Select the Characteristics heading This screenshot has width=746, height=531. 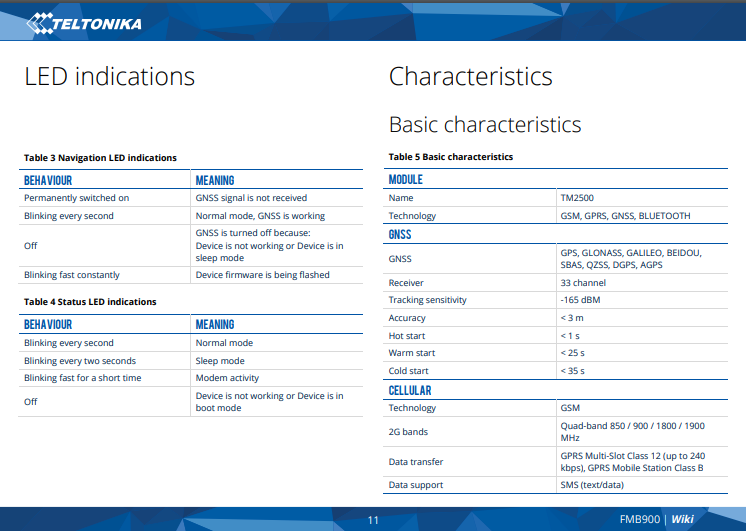pyautogui.click(x=470, y=77)
